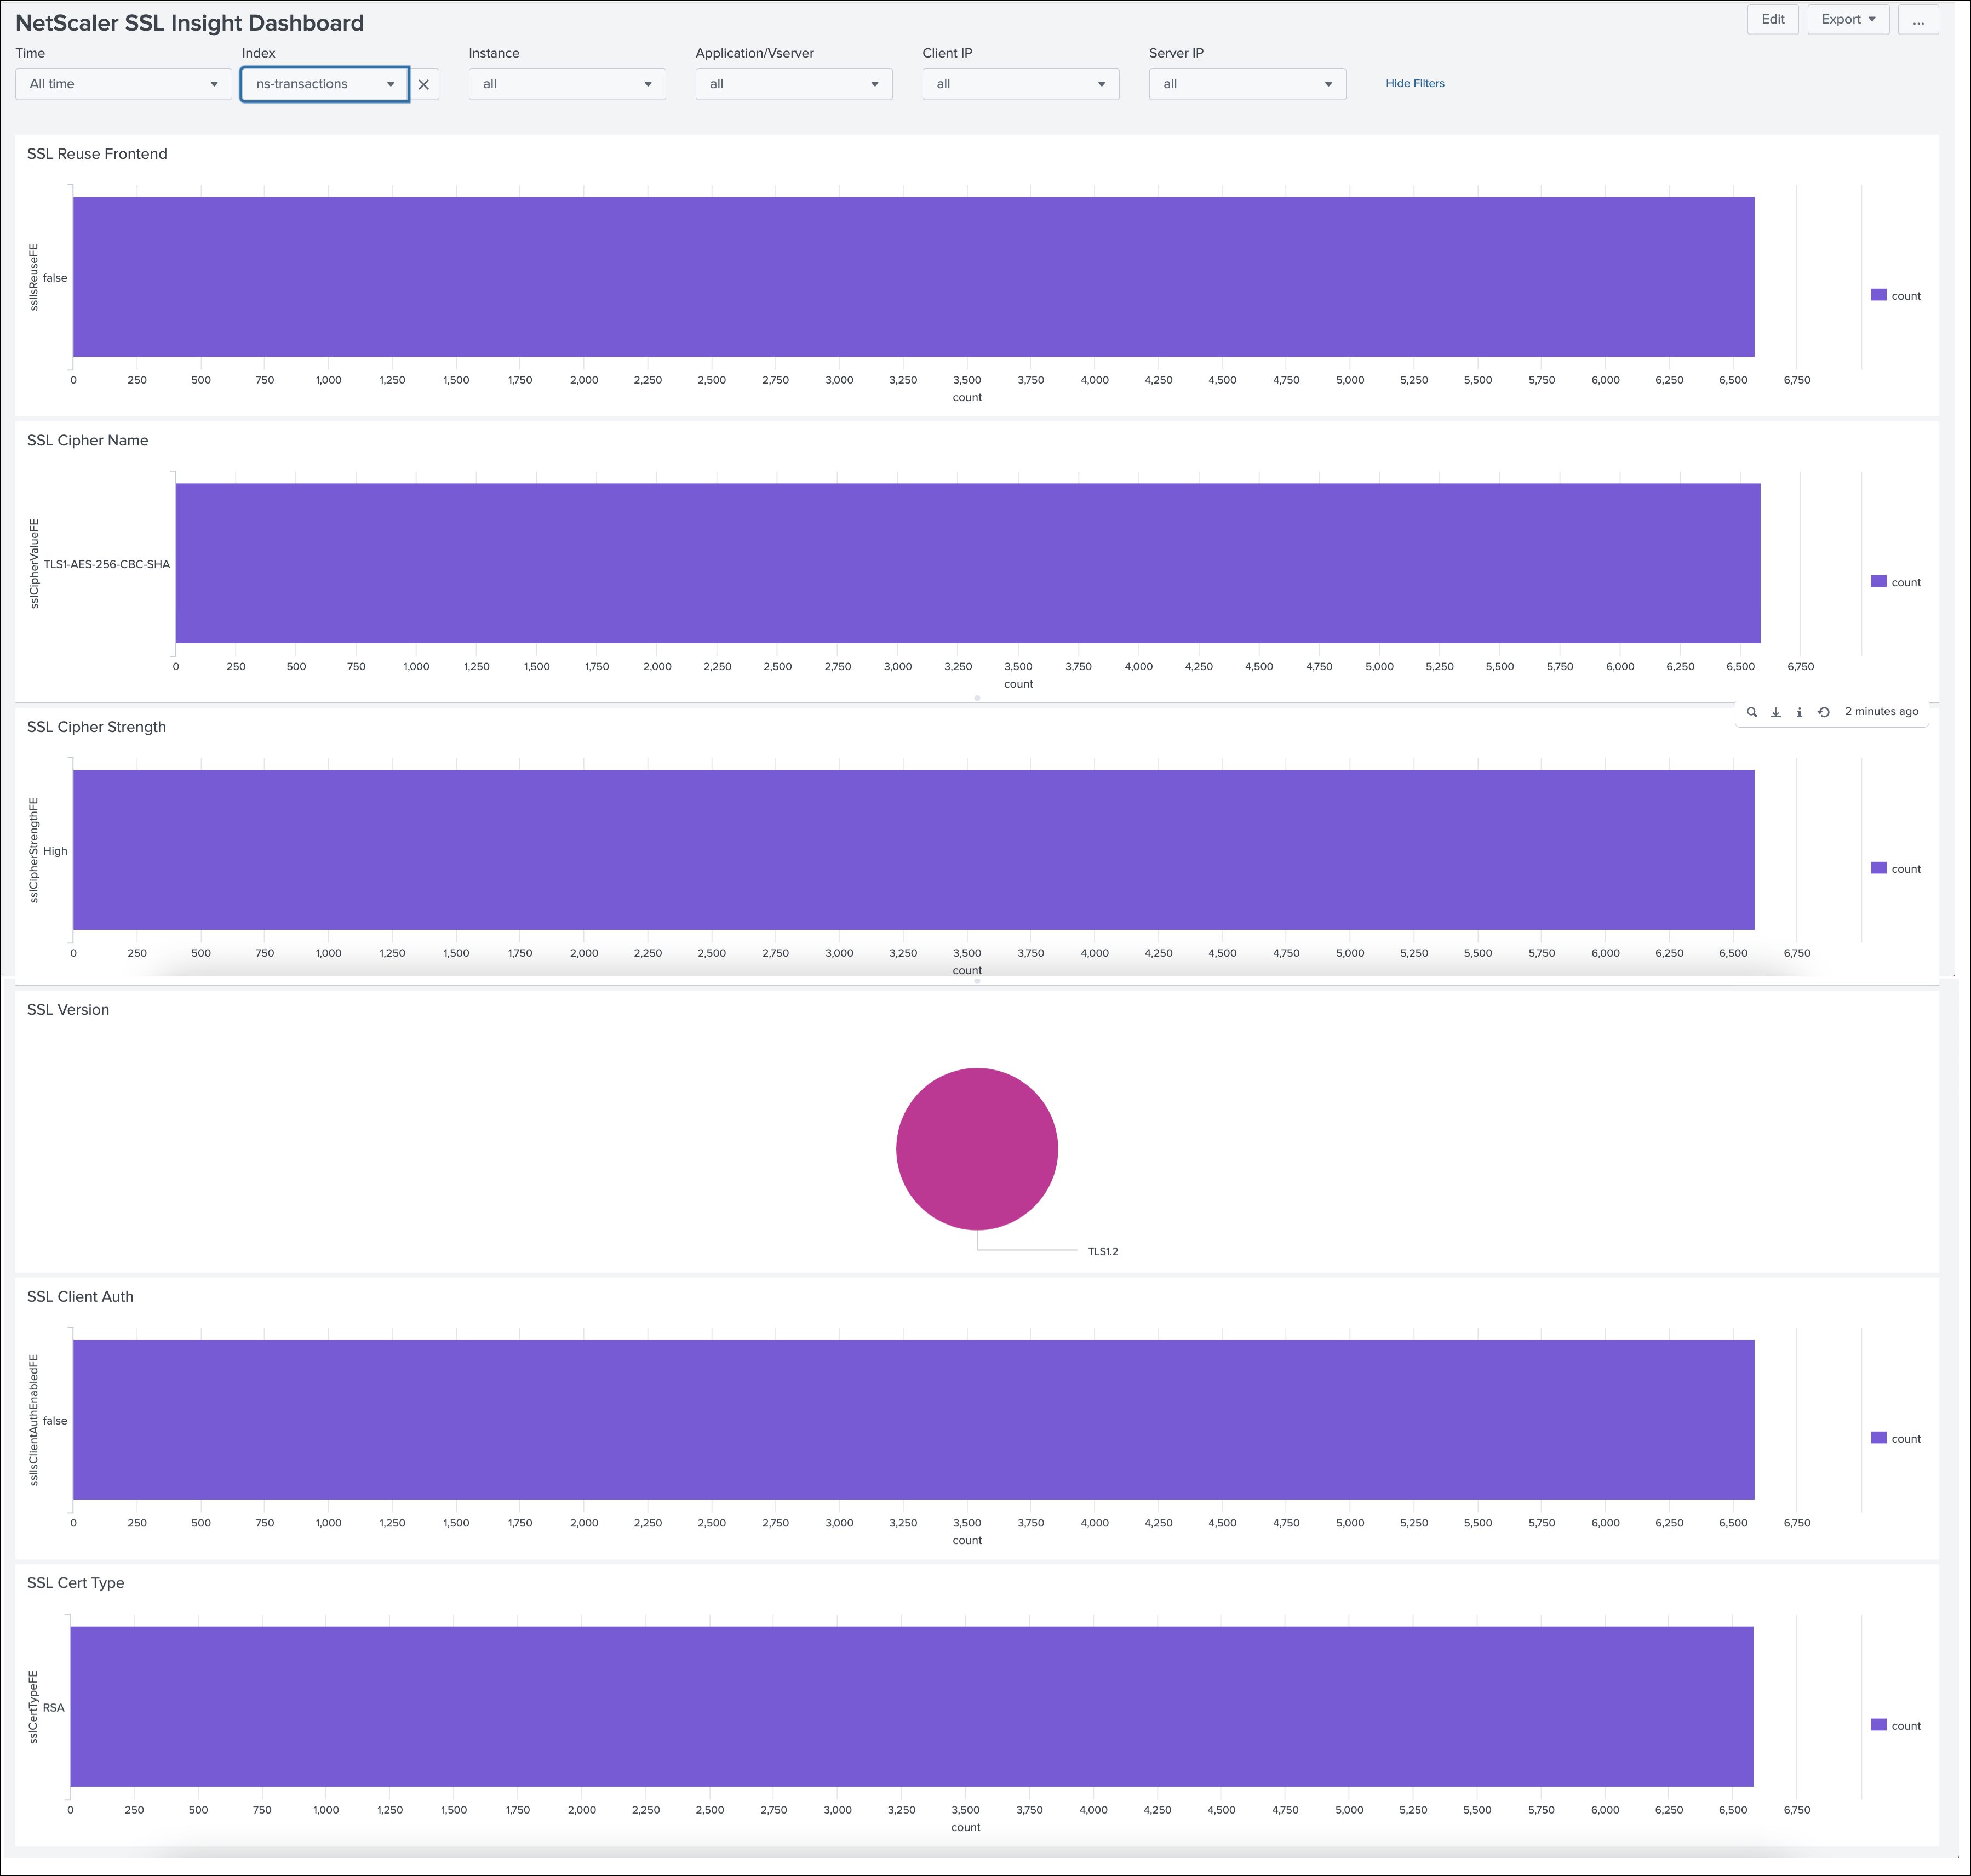Open panel in search magnifier icon
1971x1876 pixels.
(x=1751, y=712)
